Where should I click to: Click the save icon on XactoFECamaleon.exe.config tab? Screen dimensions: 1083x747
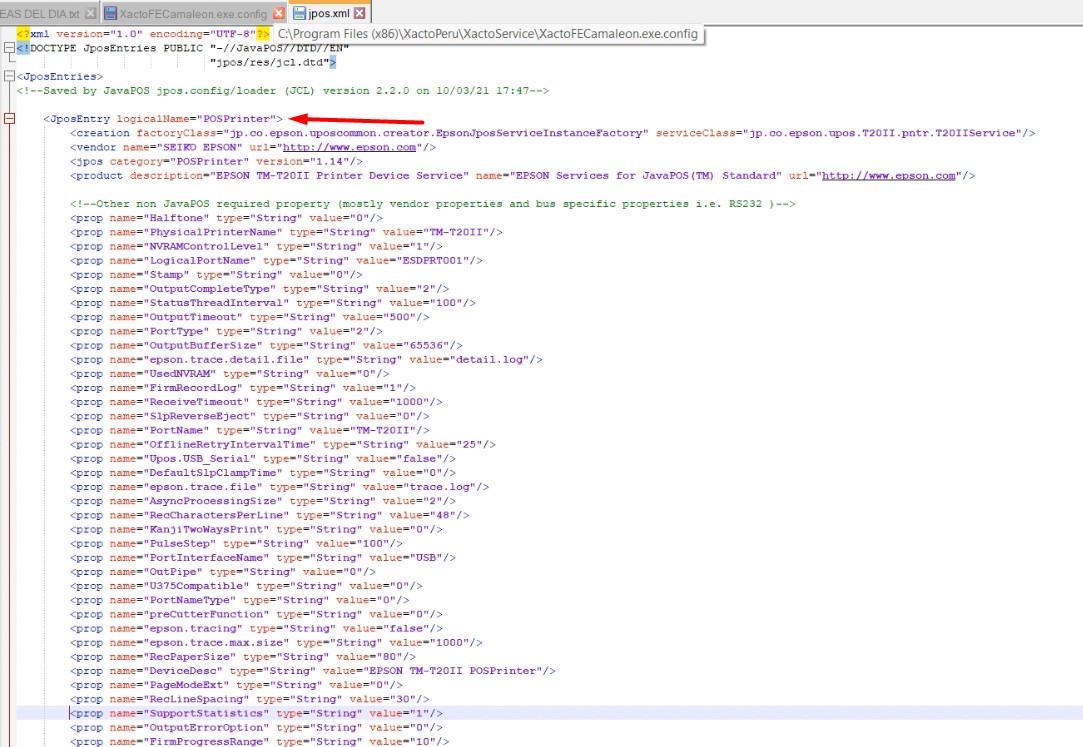coord(110,14)
